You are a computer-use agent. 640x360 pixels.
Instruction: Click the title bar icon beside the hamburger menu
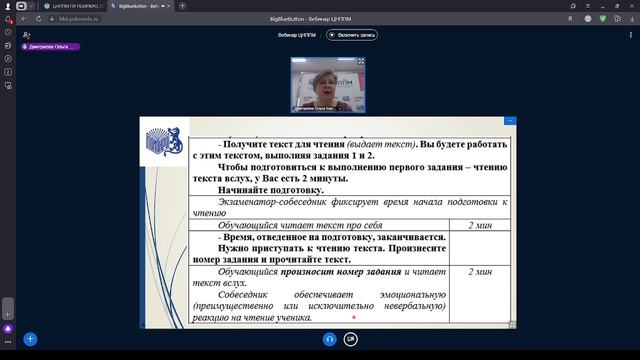[x=573, y=6]
